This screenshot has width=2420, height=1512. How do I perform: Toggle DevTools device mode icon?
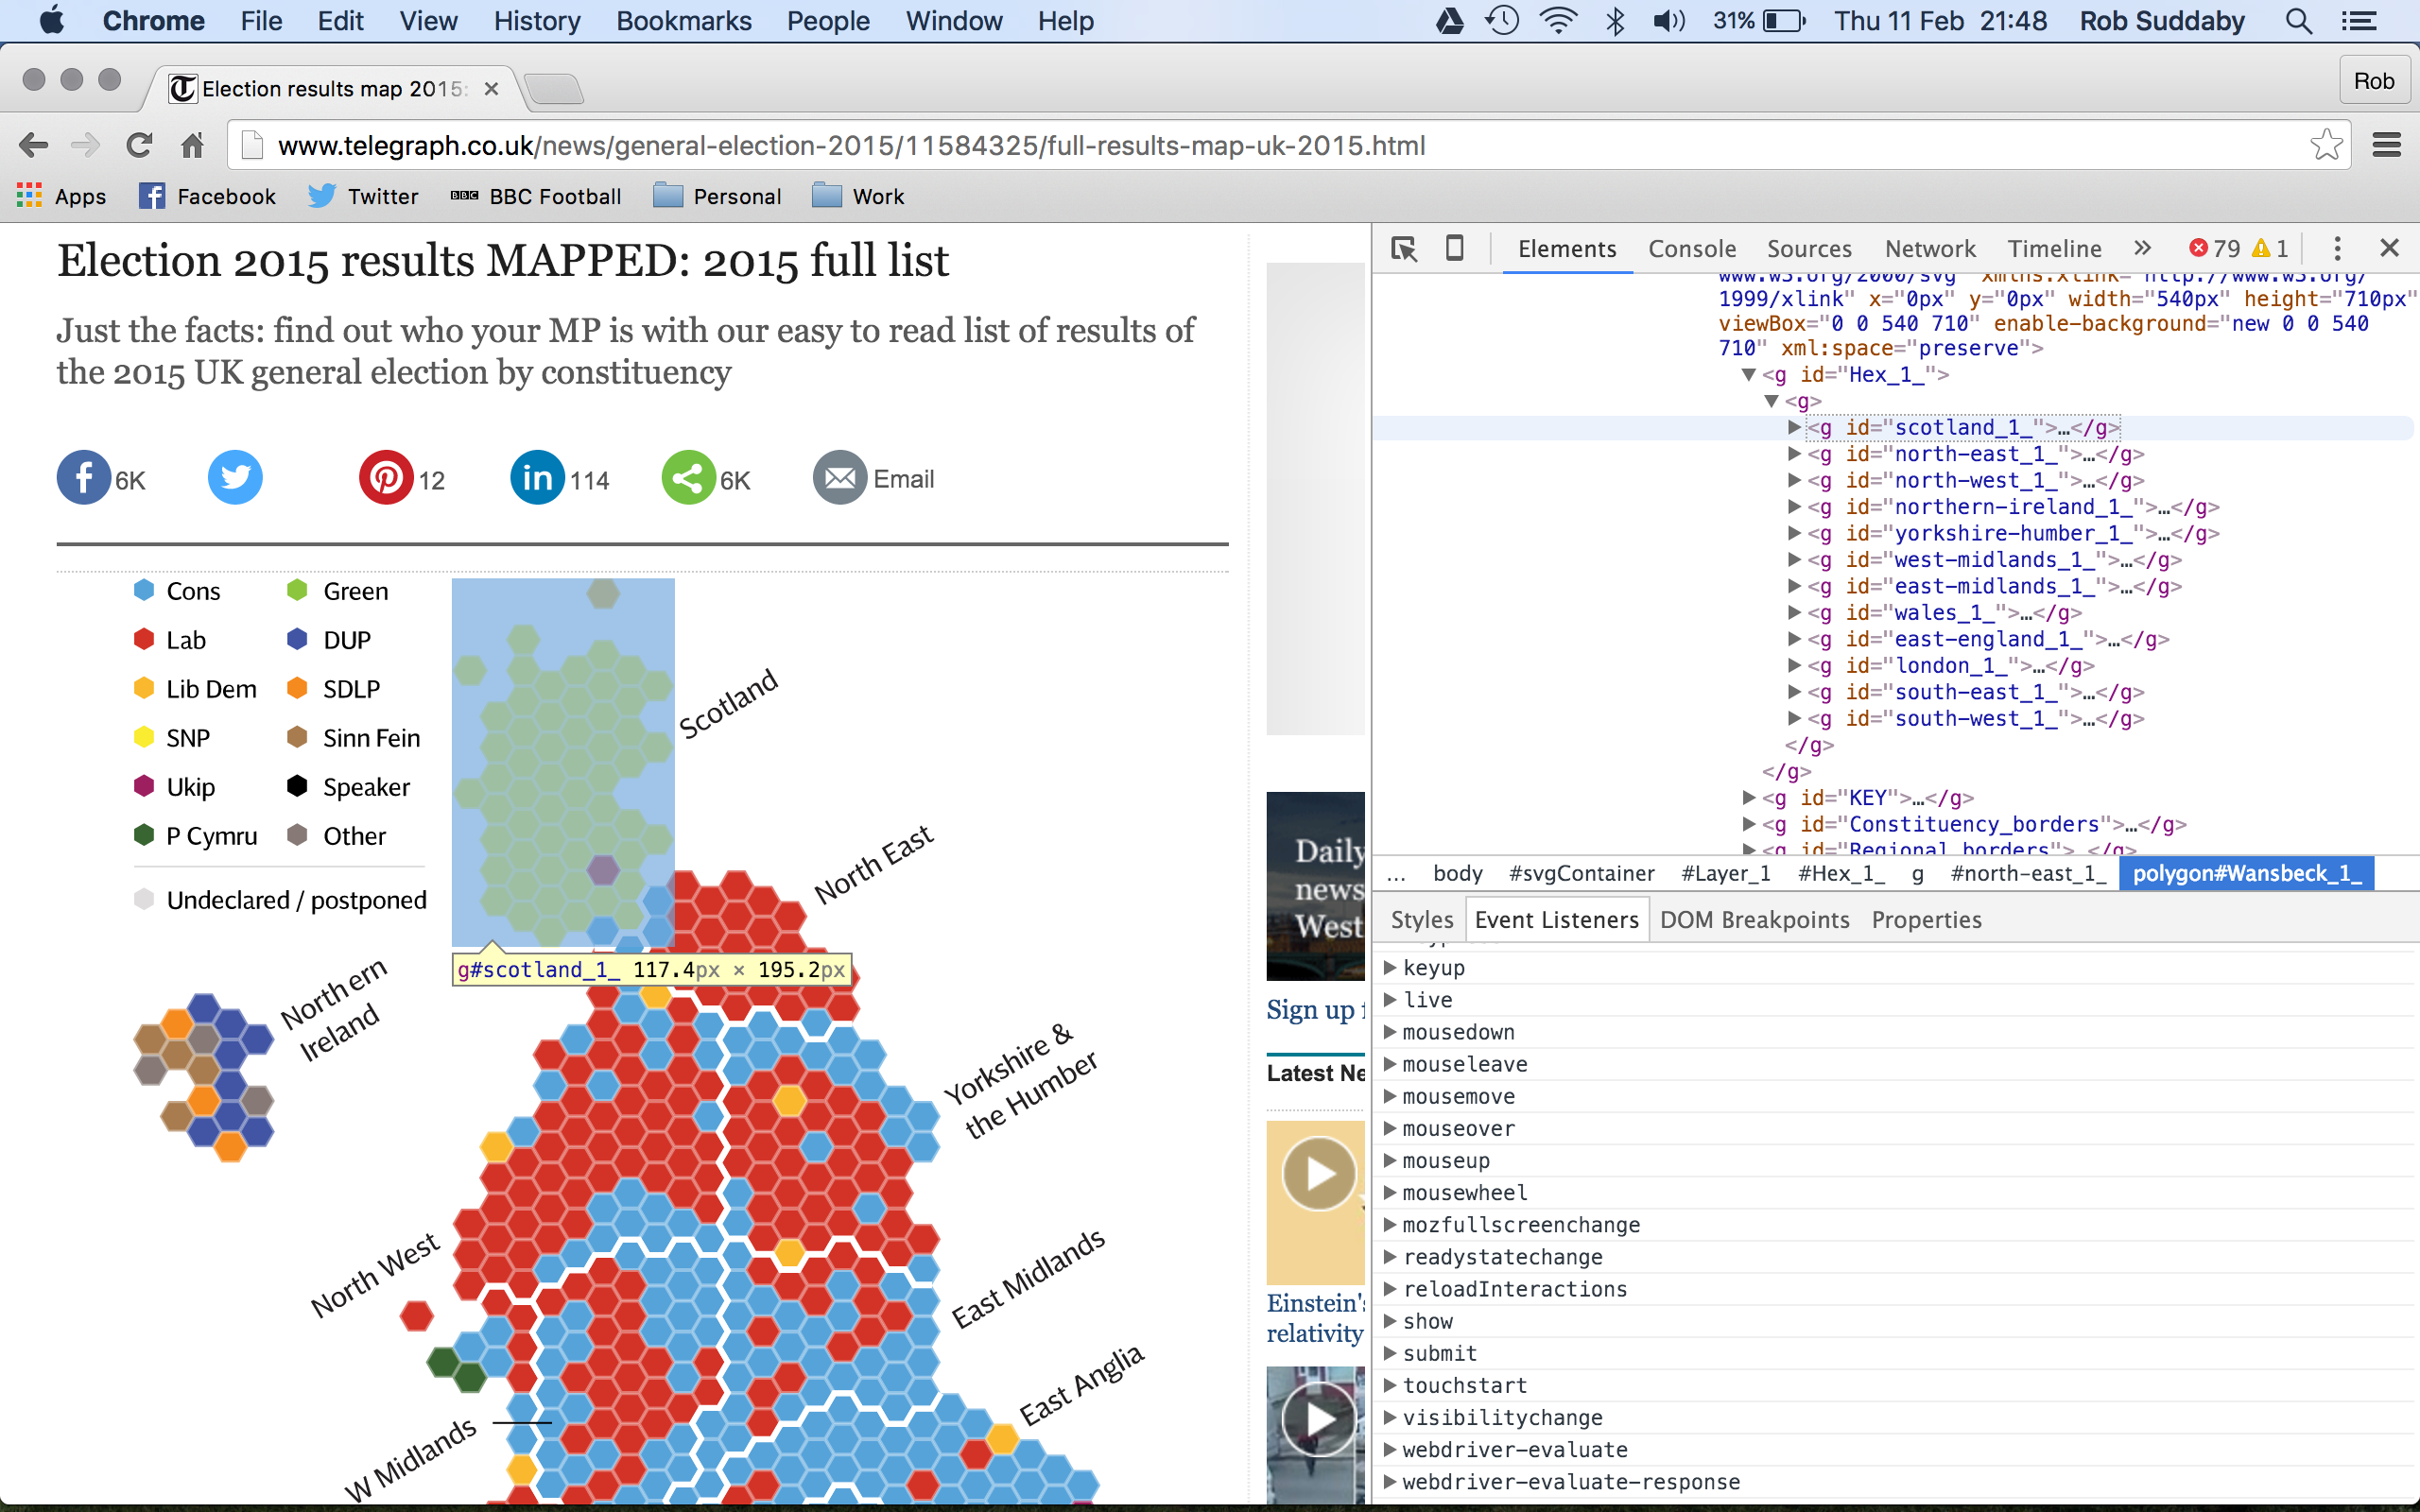click(1455, 248)
